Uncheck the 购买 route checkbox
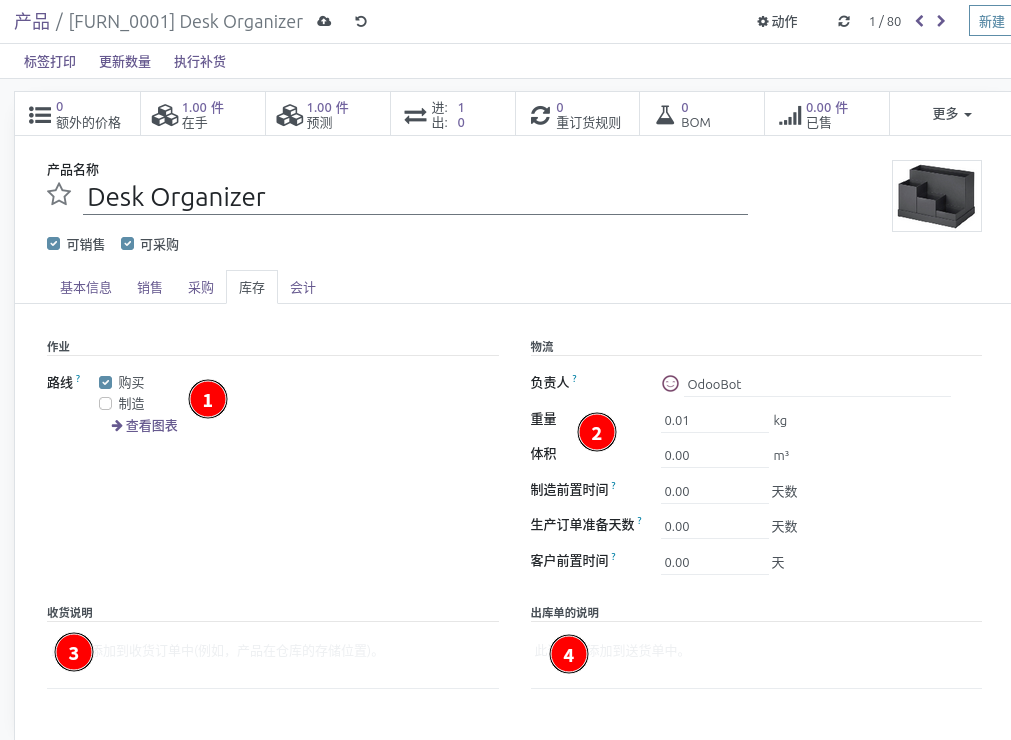This screenshot has height=740, width=1011. pyautogui.click(x=106, y=382)
